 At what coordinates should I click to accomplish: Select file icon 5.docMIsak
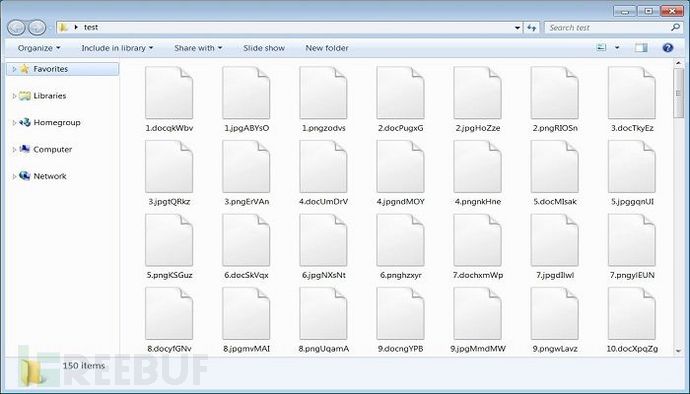pyautogui.click(x=555, y=166)
